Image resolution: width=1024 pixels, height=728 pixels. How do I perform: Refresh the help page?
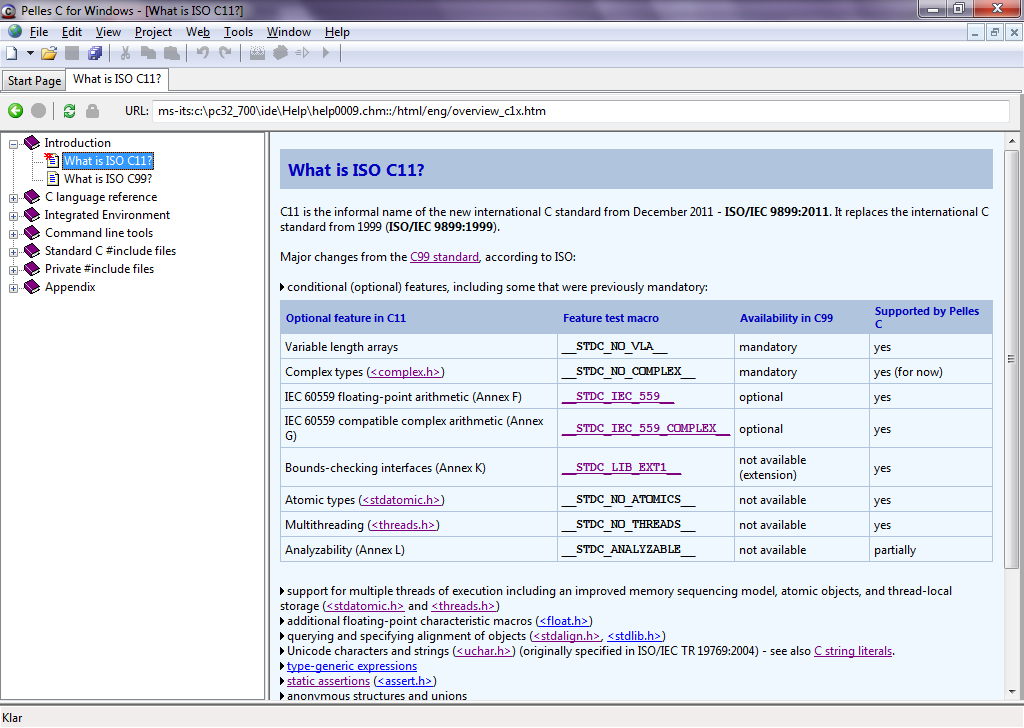point(69,111)
